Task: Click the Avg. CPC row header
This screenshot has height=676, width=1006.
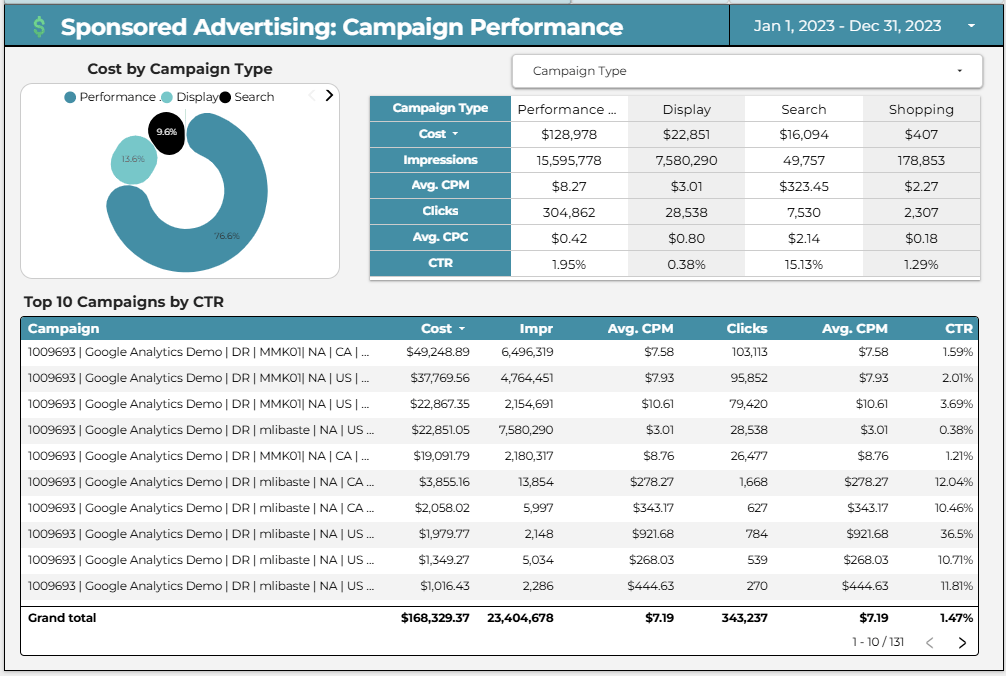Action: pyautogui.click(x=440, y=237)
